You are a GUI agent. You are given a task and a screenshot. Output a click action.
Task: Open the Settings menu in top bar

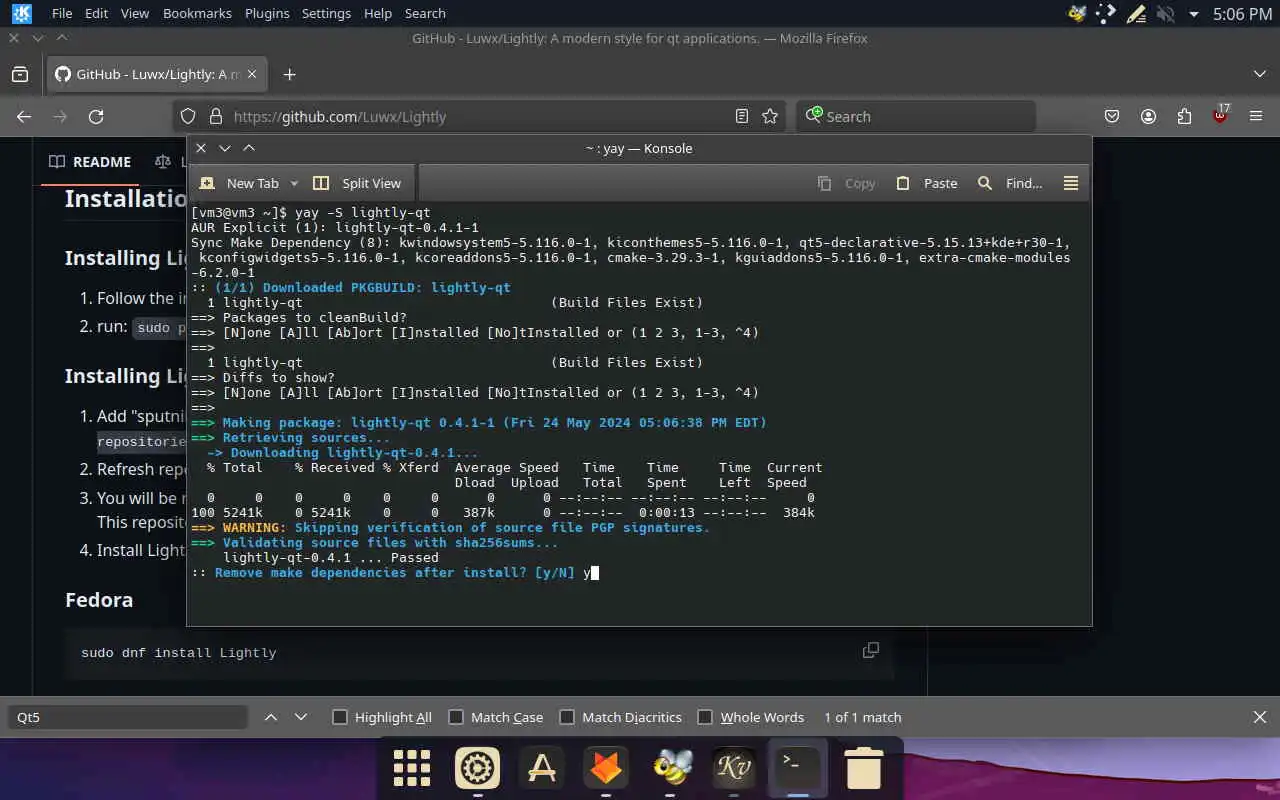pos(326,14)
